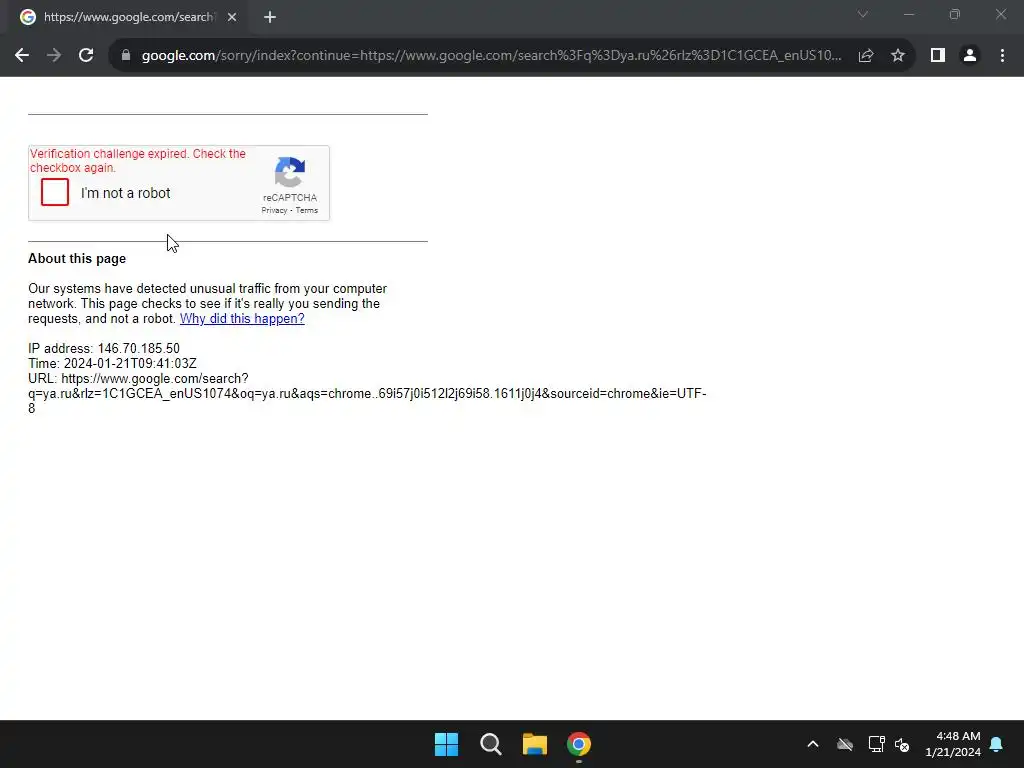Minimize the Chrome window
This screenshot has width=1024, height=768.
point(909,14)
